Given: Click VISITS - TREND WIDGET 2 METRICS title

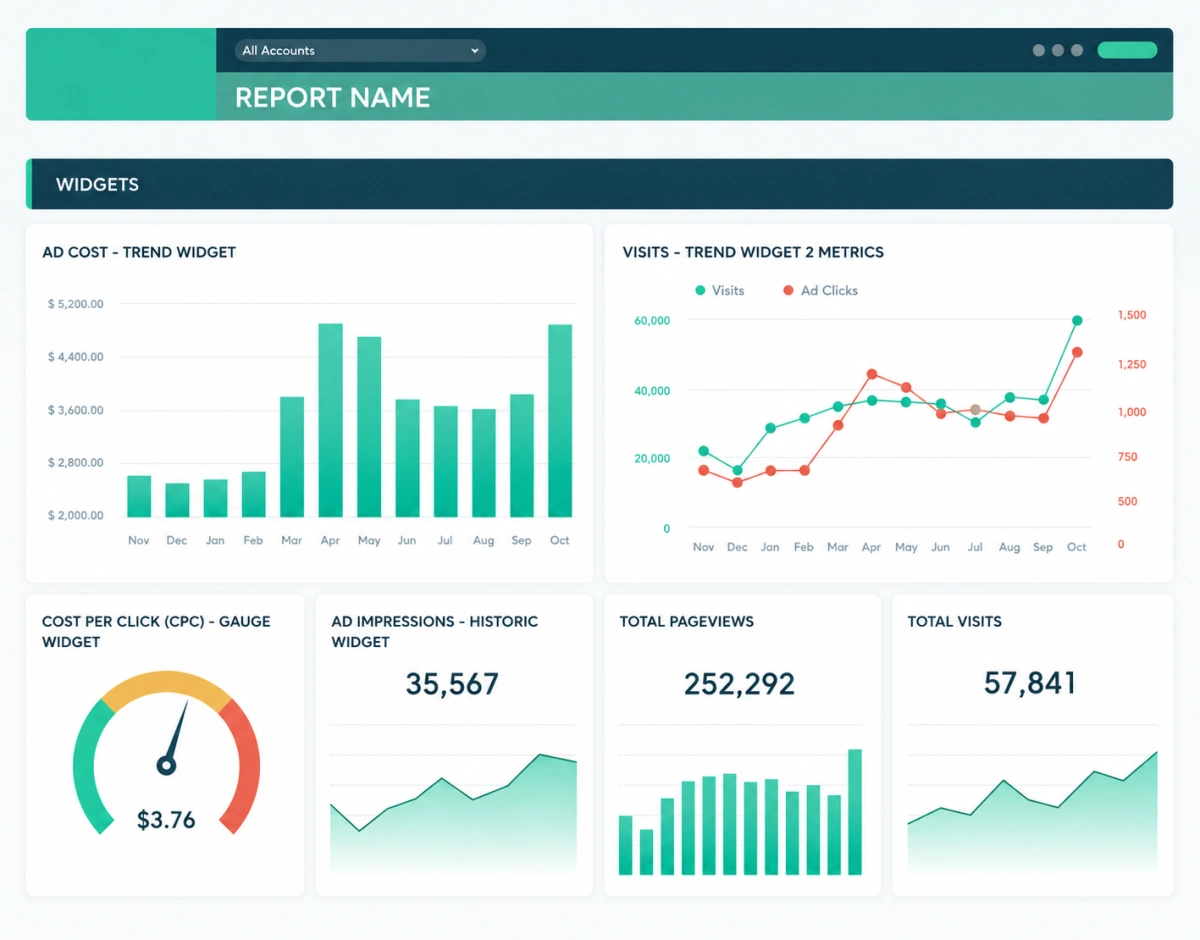Looking at the screenshot, I should pyautogui.click(x=753, y=252).
